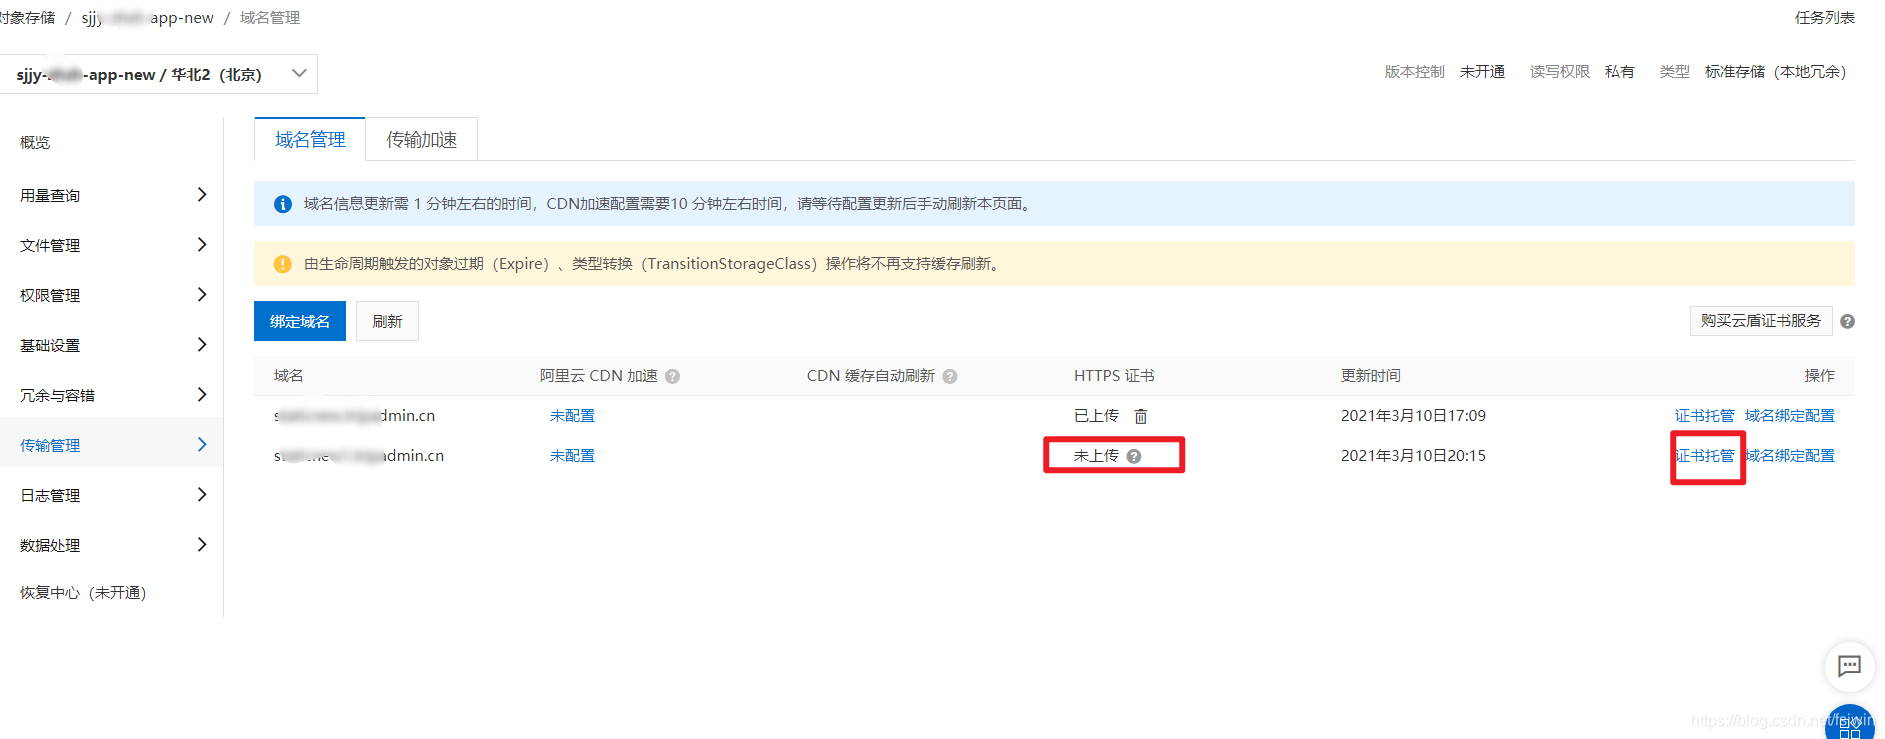Click the help icon next to 未上传
The image size is (1885, 739).
pyautogui.click(x=1134, y=456)
